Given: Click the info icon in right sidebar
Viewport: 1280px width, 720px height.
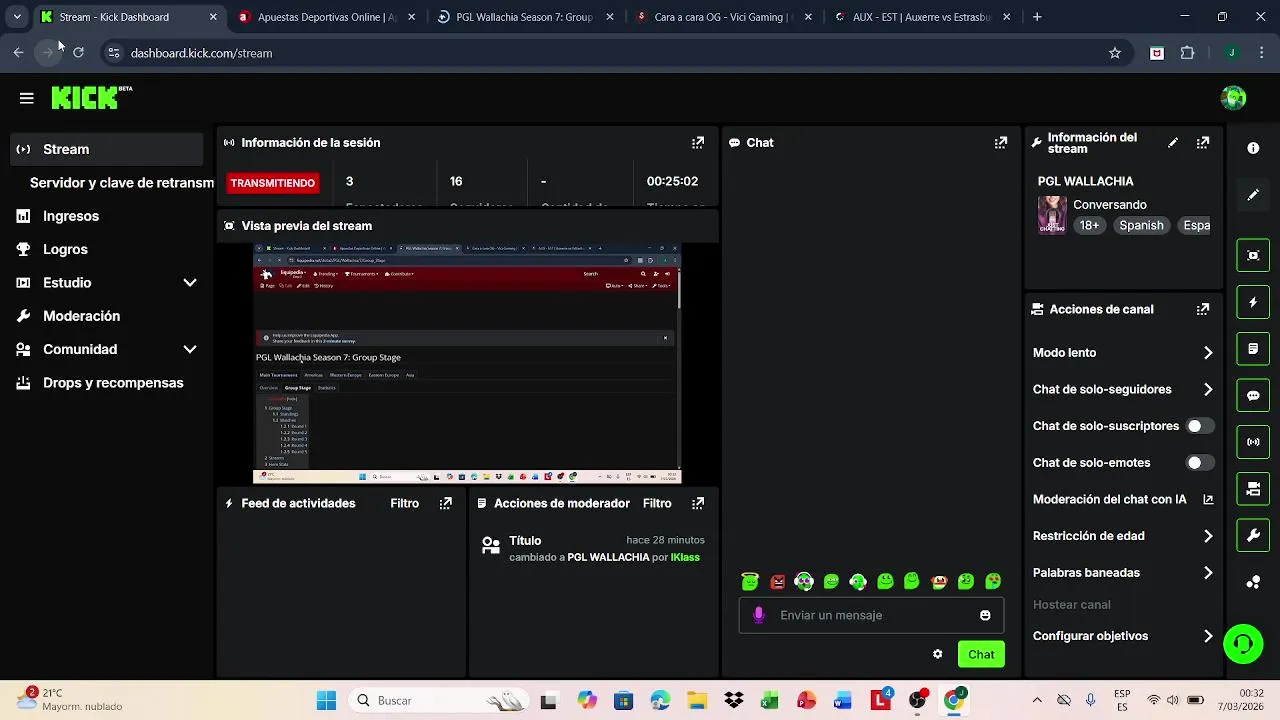Looking at the screenshot, I should tap(1253, 148).
